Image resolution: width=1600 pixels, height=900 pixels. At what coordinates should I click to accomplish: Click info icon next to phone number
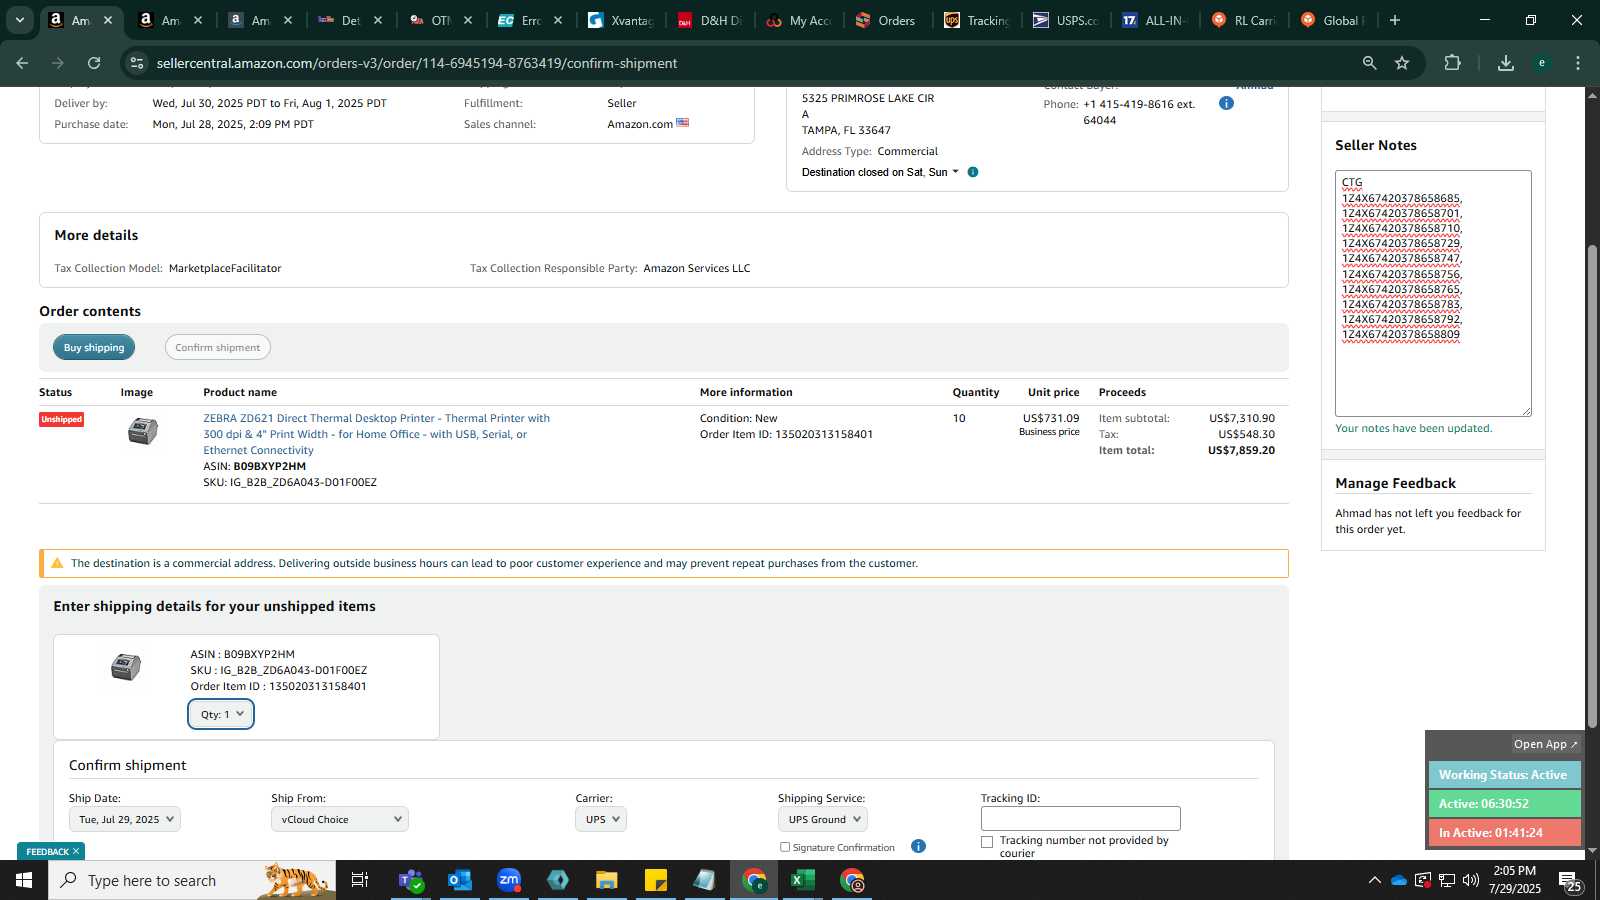[1226, 103]
